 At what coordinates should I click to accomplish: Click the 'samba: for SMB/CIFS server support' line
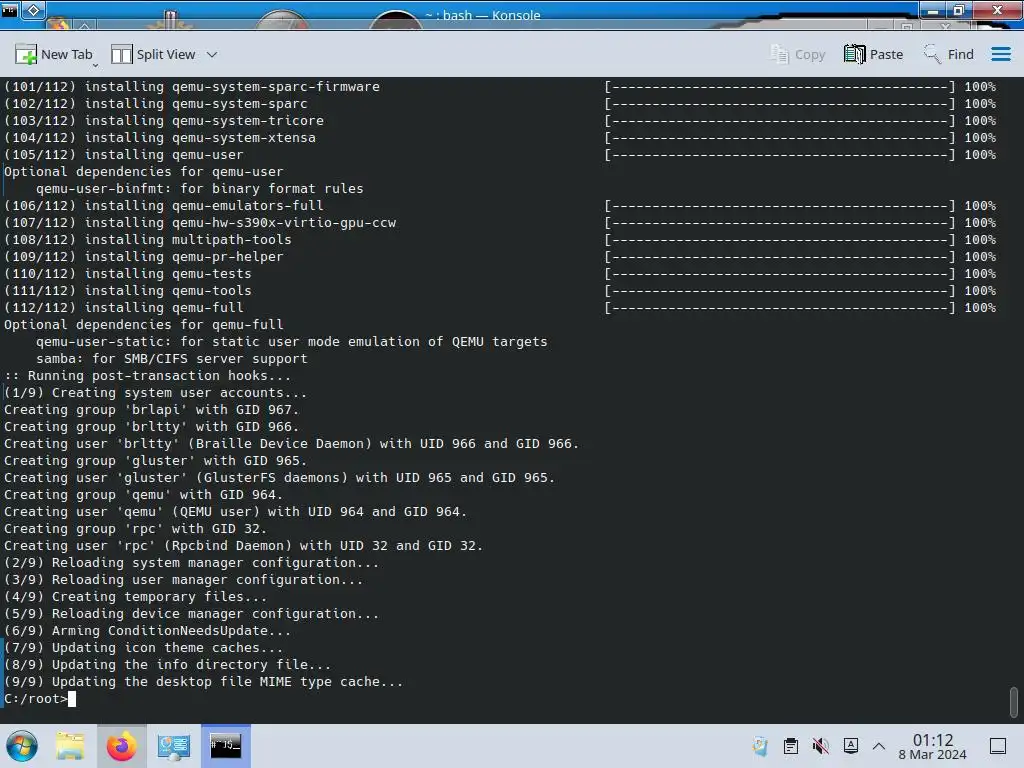172,359
